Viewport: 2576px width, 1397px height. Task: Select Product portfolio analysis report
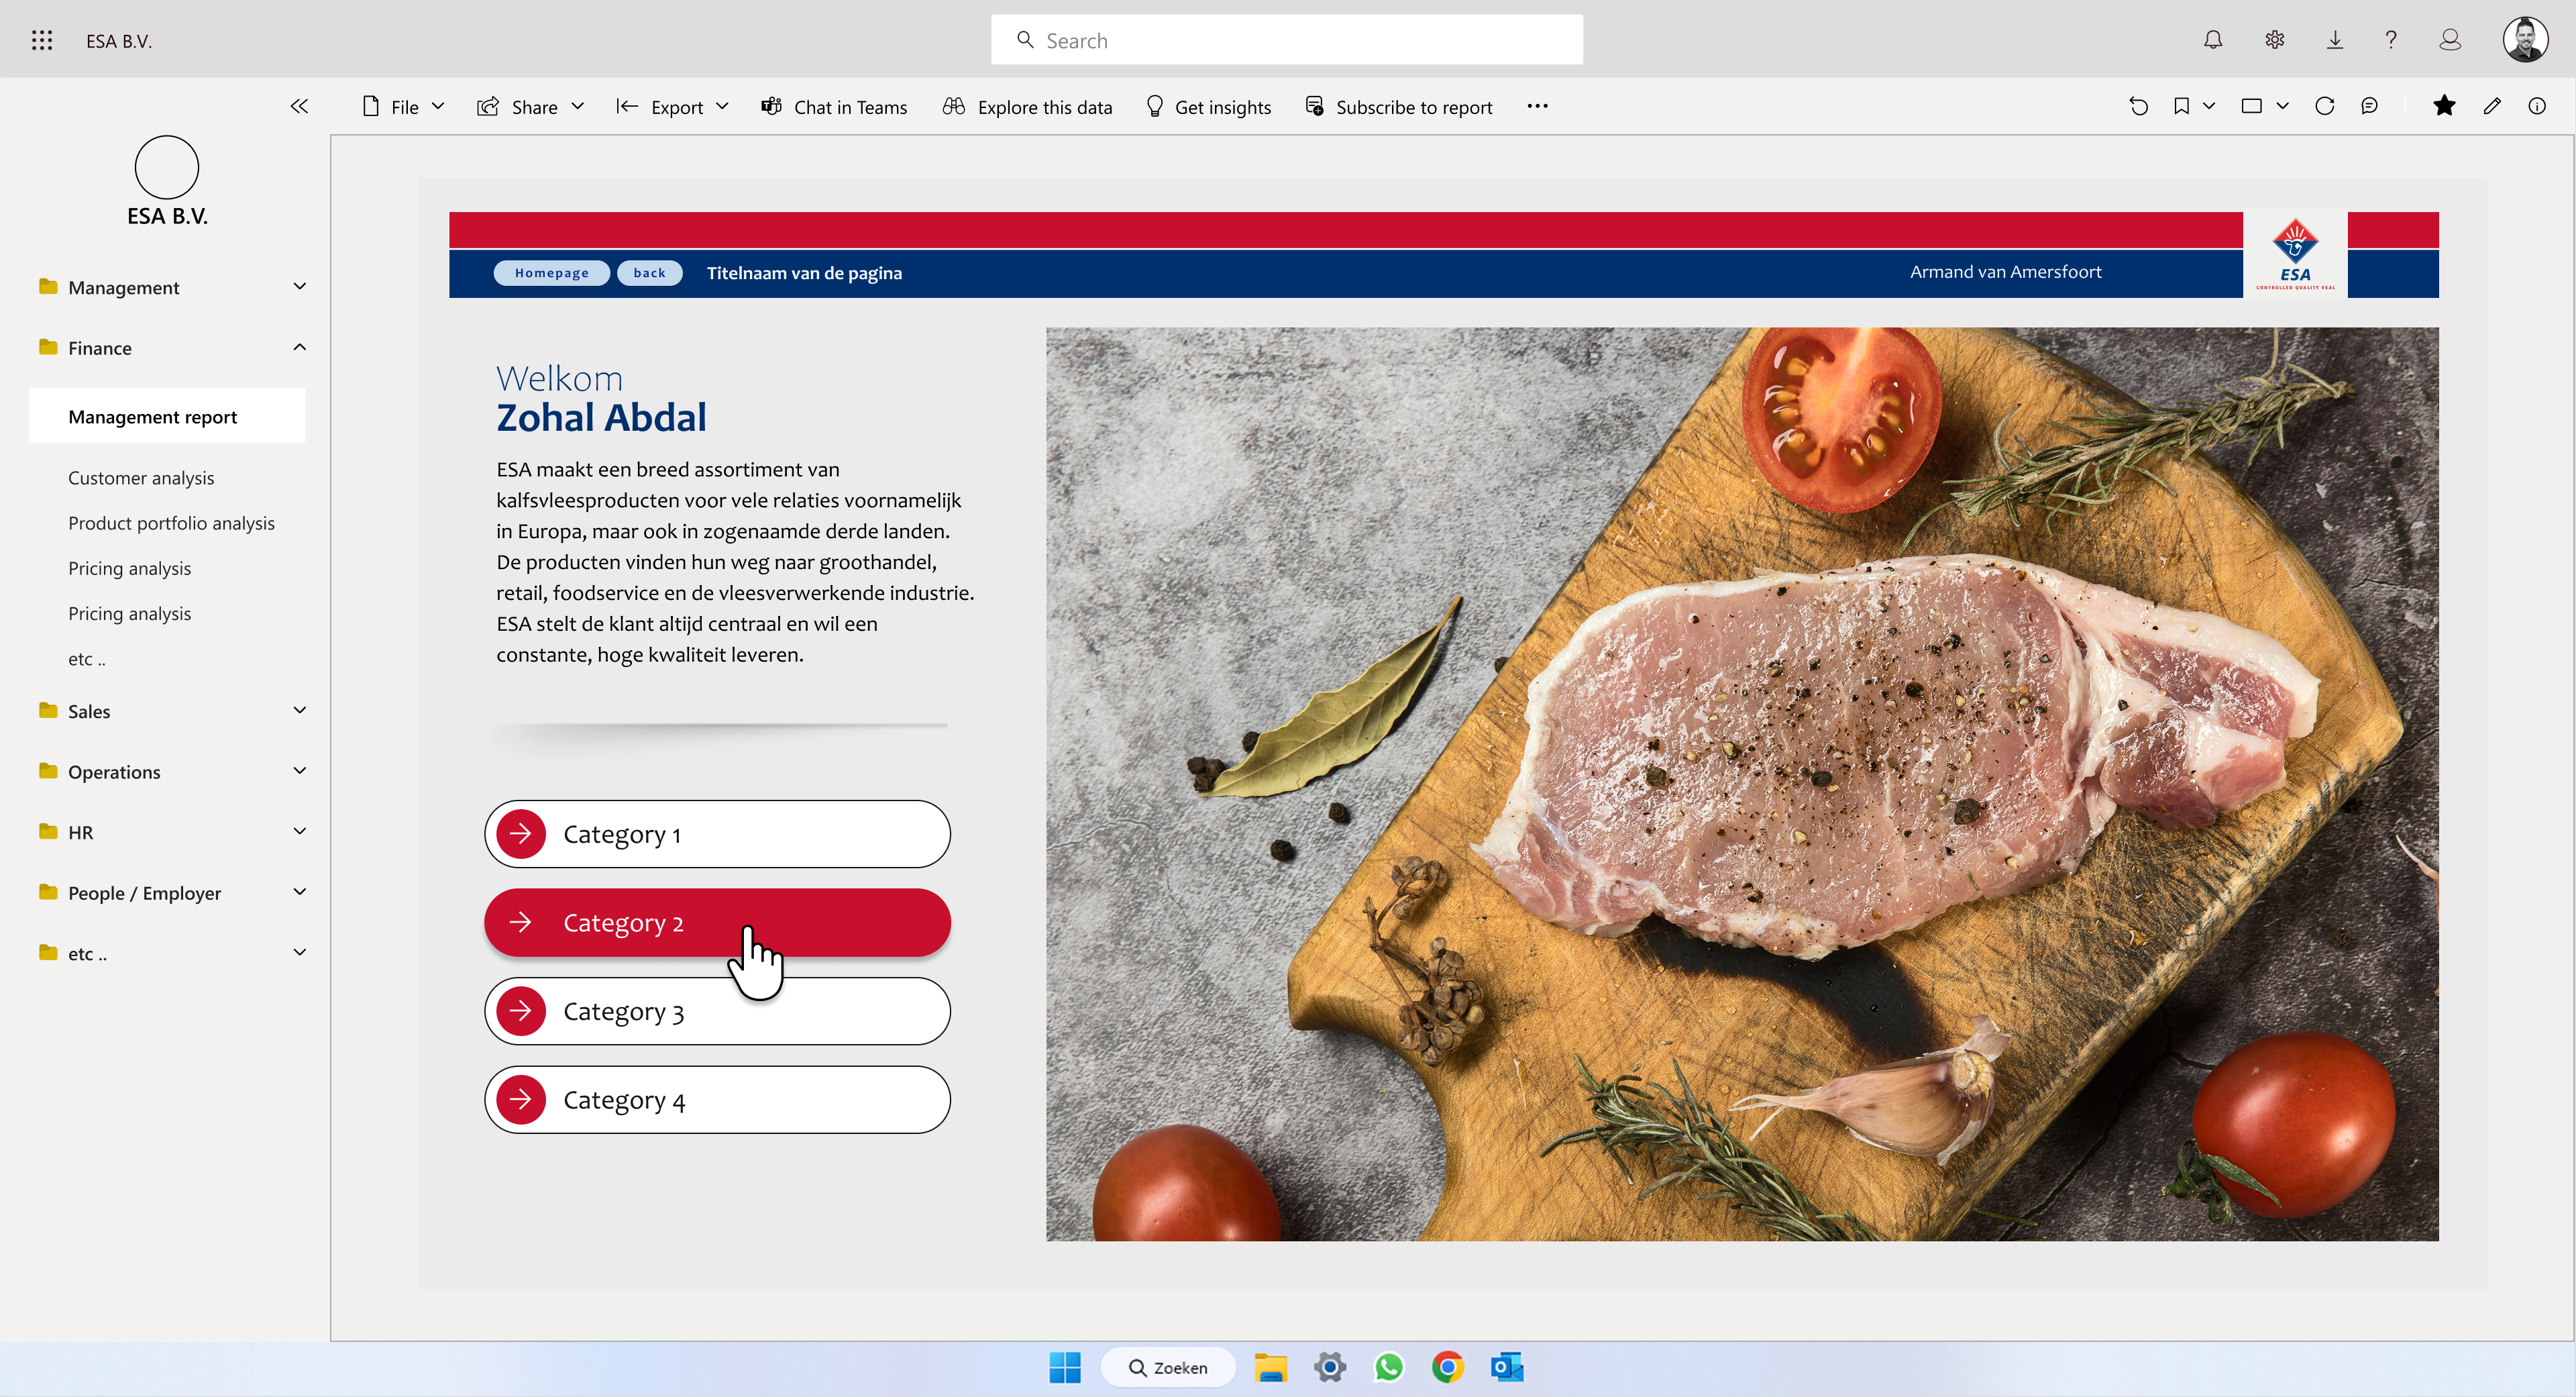click(171, 523)
